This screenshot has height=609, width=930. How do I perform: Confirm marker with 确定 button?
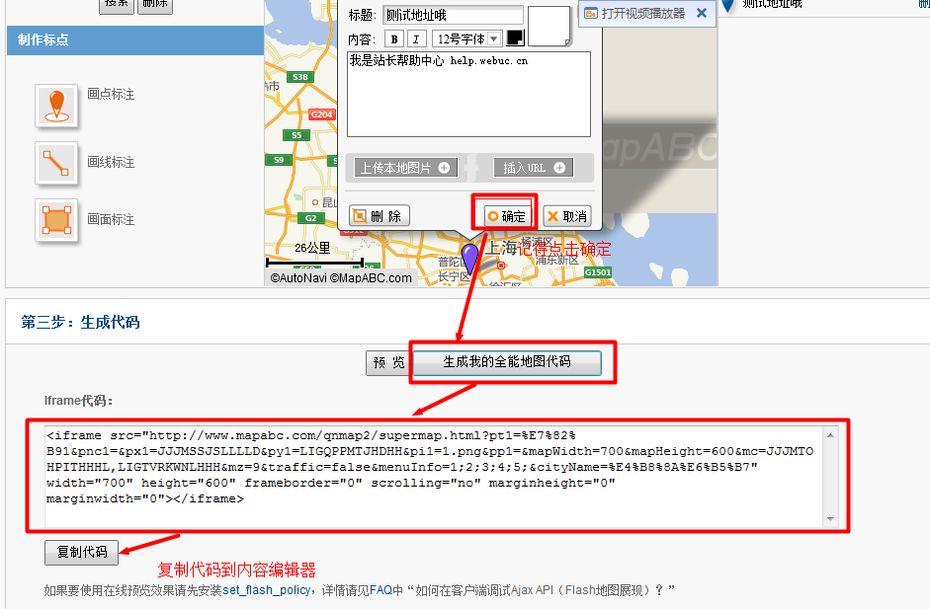coord(506,216)
